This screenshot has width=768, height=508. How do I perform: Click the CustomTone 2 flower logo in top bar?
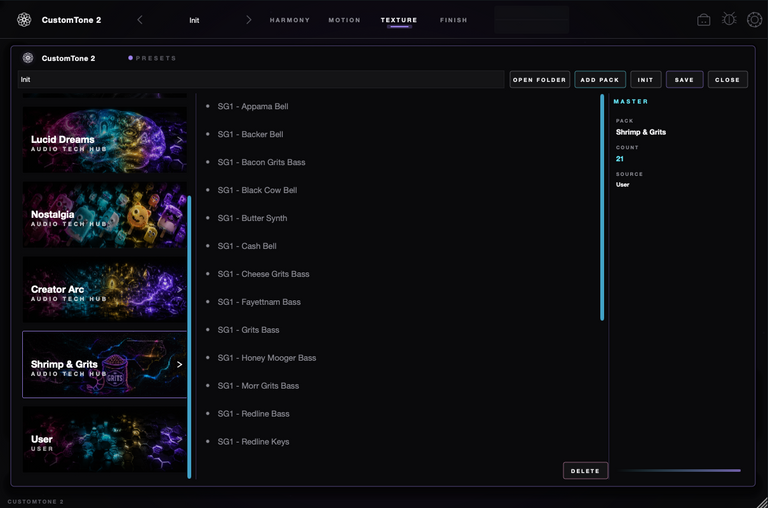pyautogui.click(x=24, y=20)
